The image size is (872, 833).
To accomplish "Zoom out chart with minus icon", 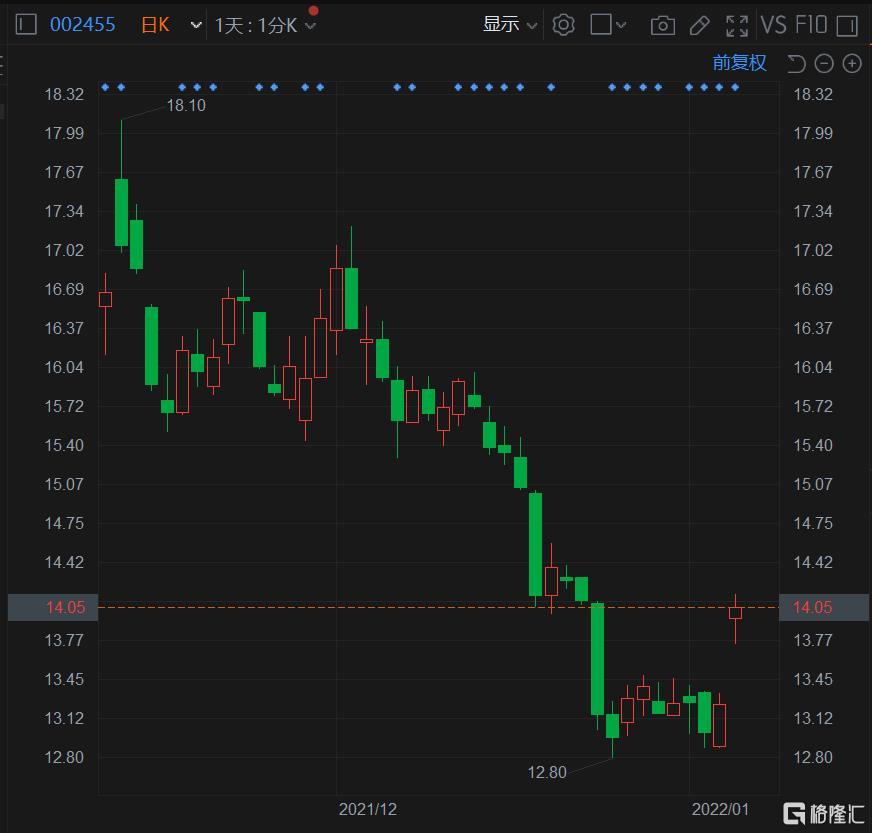I will click(824, 63).
